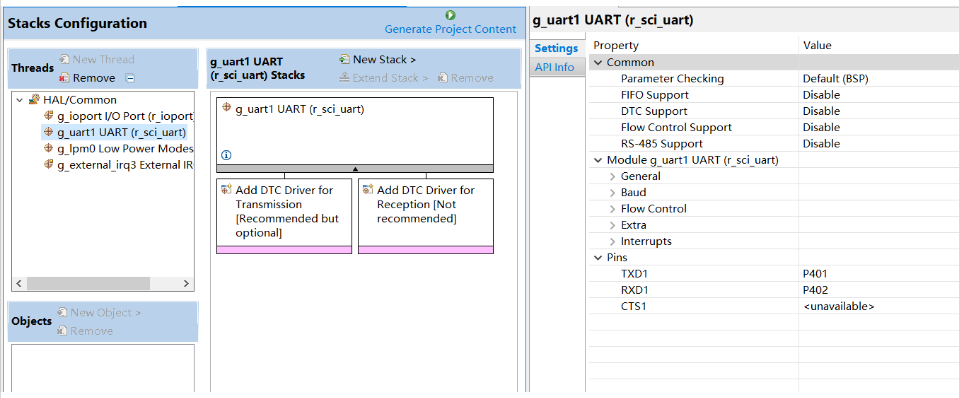Click the Property column header

point(616,45)
